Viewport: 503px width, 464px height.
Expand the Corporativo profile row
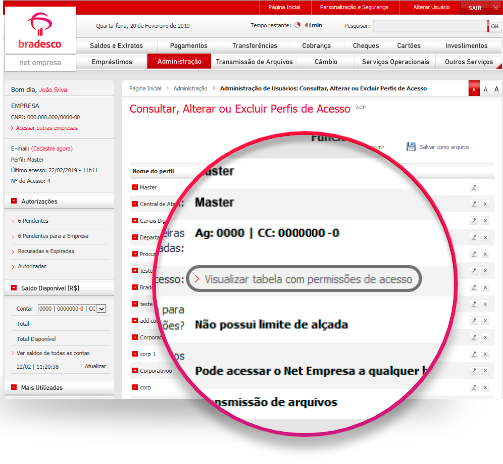pyautogui.click(x=135, y=371)
